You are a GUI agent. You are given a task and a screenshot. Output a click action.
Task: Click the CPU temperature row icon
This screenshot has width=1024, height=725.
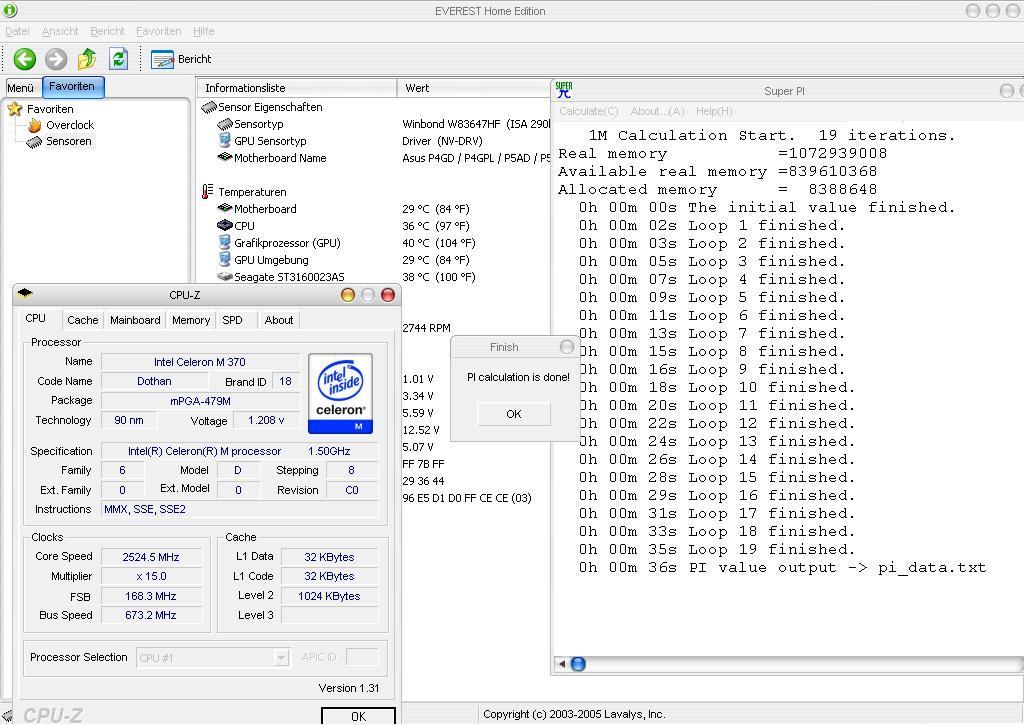click(225, 225)
